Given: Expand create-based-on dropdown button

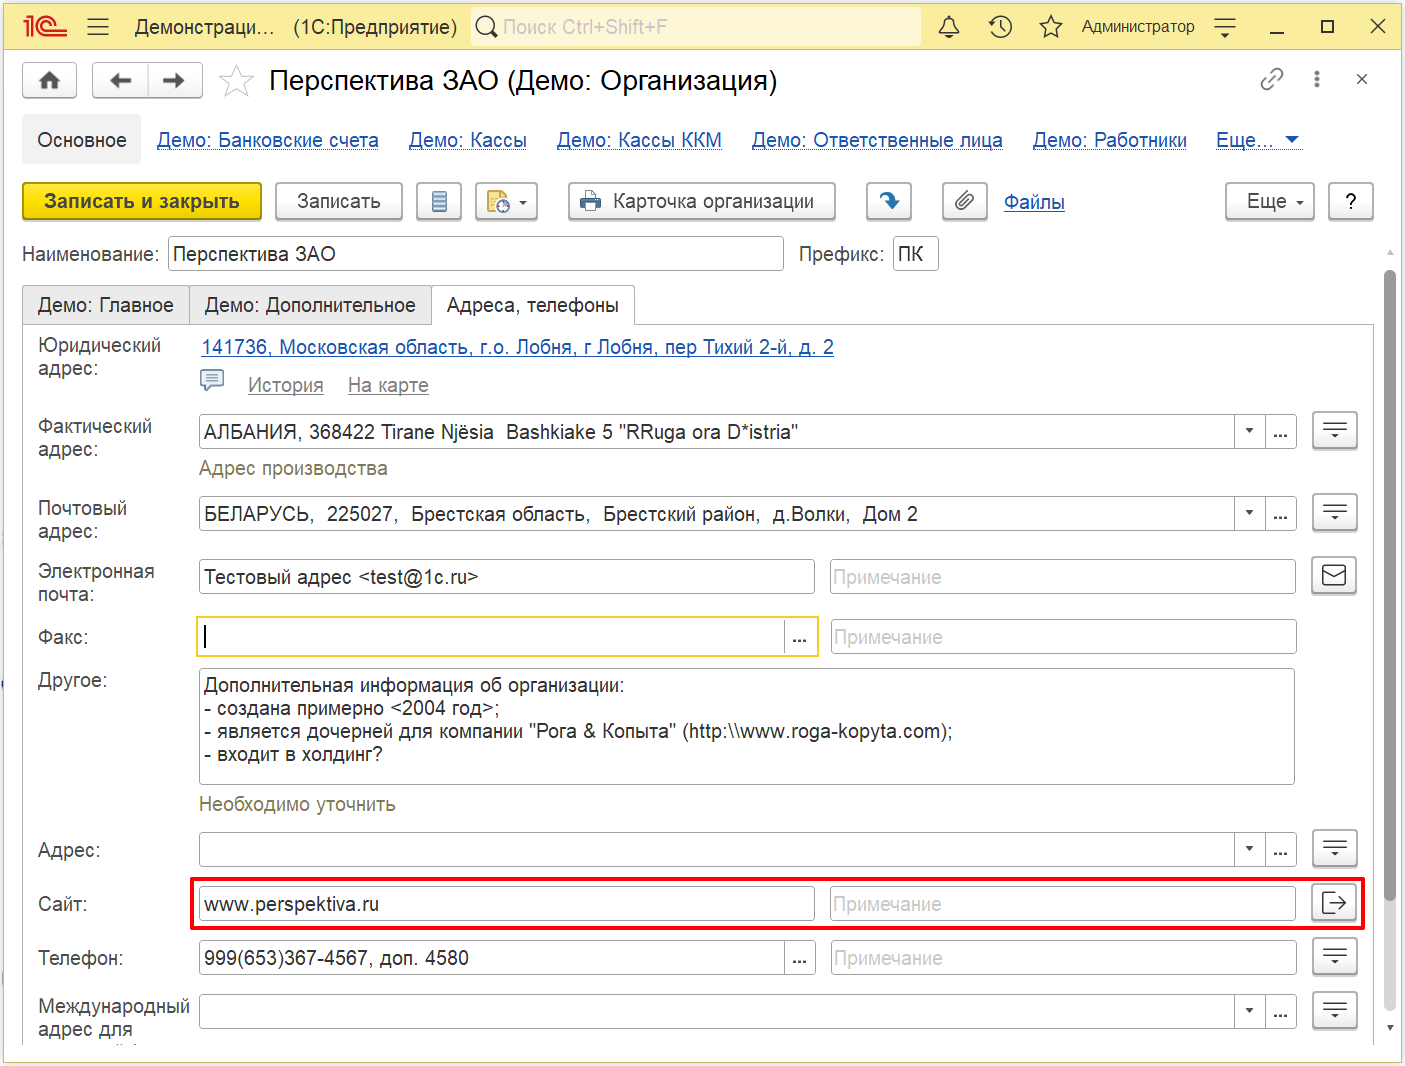Looking at the screenshot, I should click(507, 201).
